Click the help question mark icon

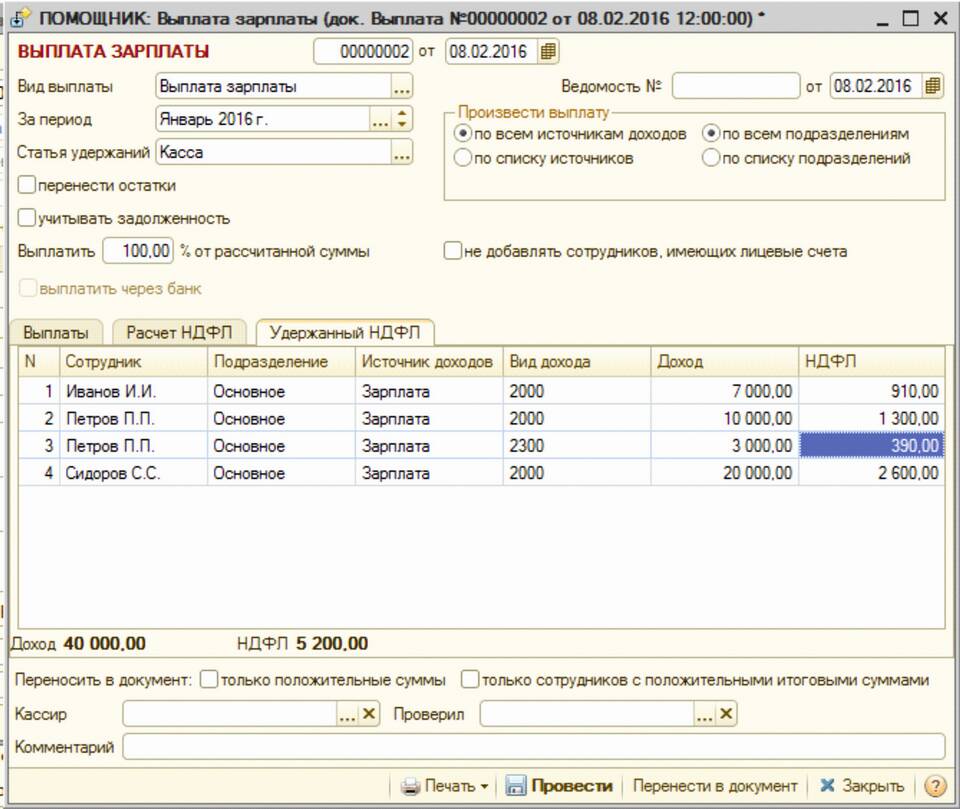[934, 786]
